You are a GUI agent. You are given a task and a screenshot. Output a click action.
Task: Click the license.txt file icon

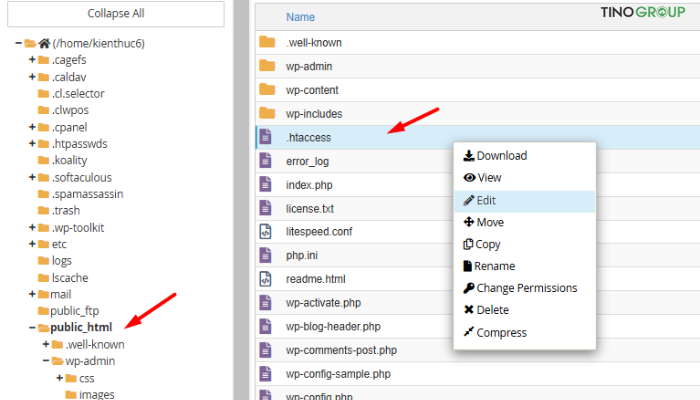265,208
